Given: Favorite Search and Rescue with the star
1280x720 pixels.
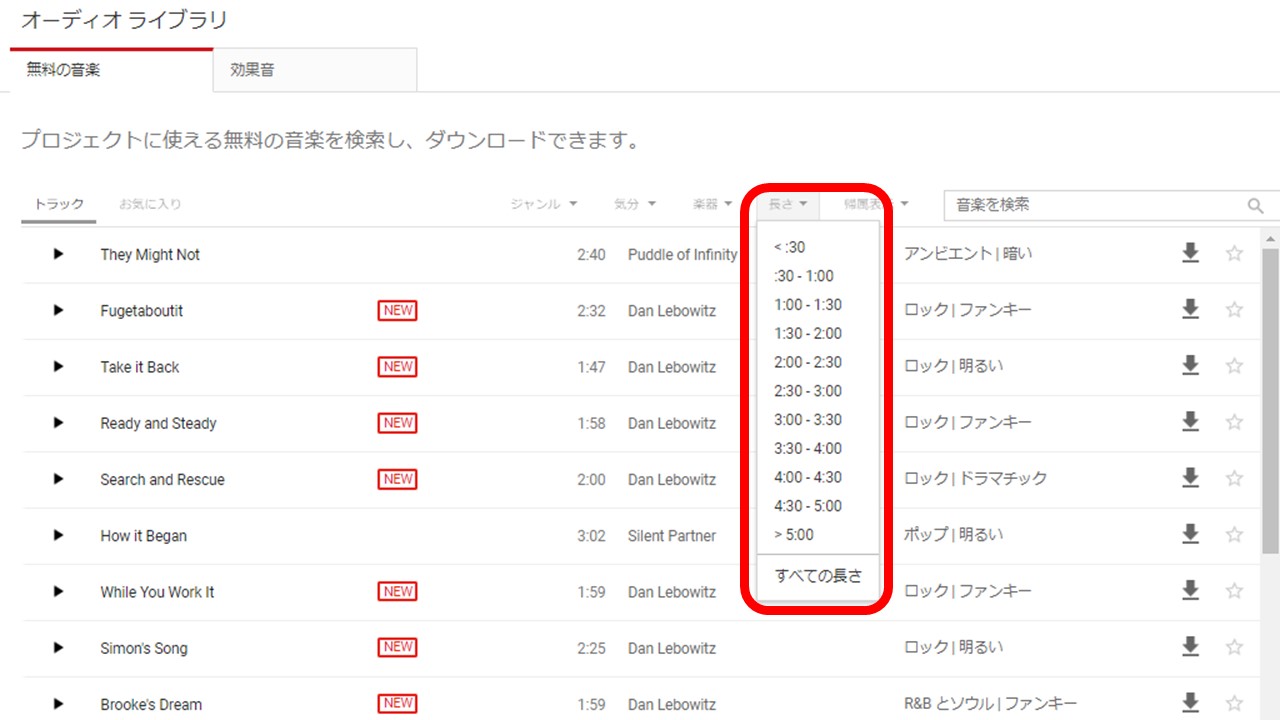Looking at the screenshot, I should [1234, 479].
